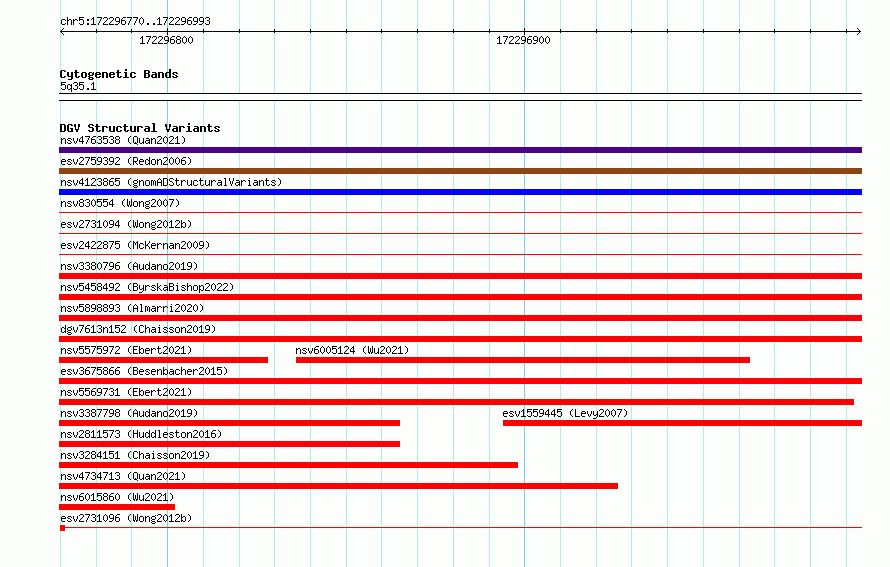The height and width of the screenshot is (567, 890).
Task: Select the red bar under nsv2811573 (Huddleston2016)
Action: point(229,444)
